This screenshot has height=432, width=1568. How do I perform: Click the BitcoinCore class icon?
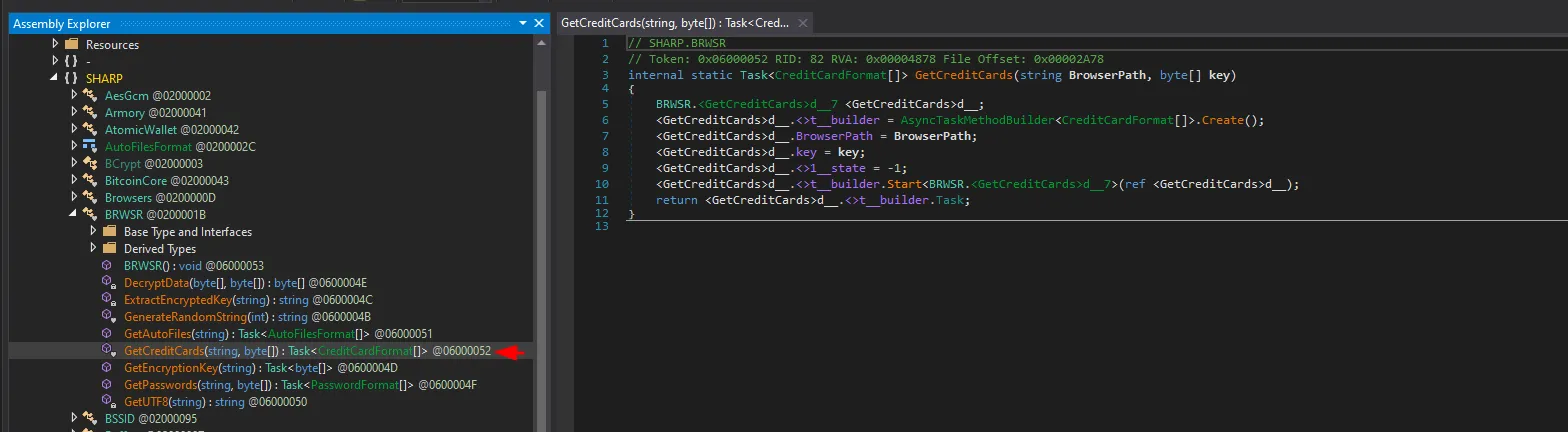coord(89,181)
